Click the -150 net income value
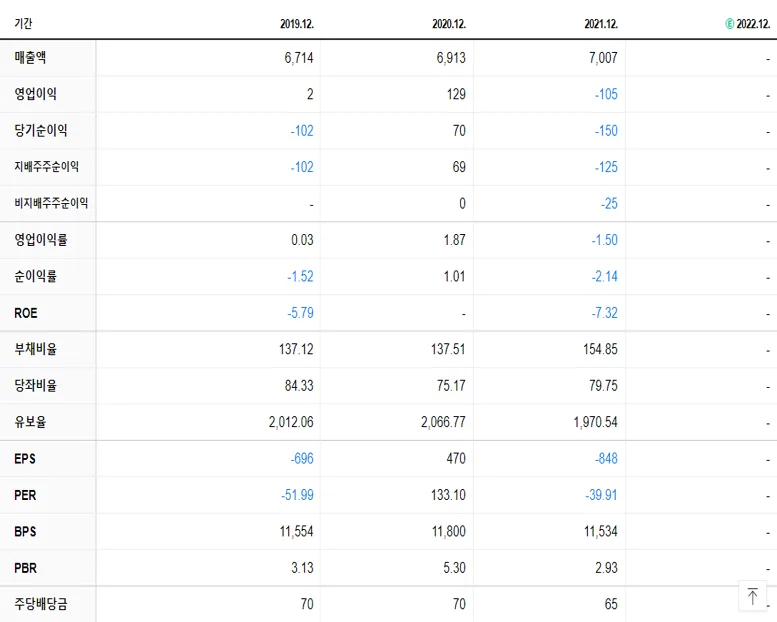The width and height of the screenshot is (777, 622). coord(606,131)
